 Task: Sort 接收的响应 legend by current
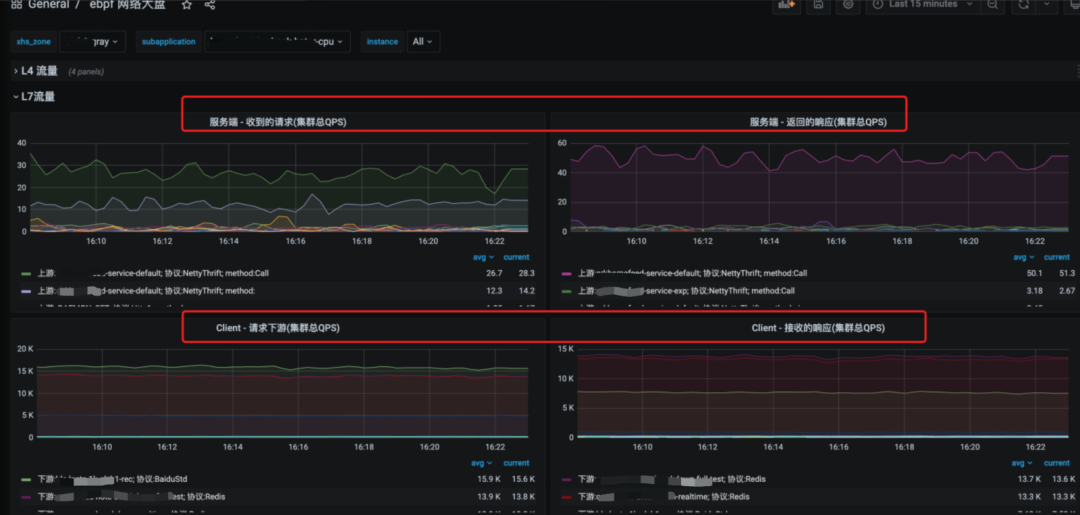click(1057, 463)
